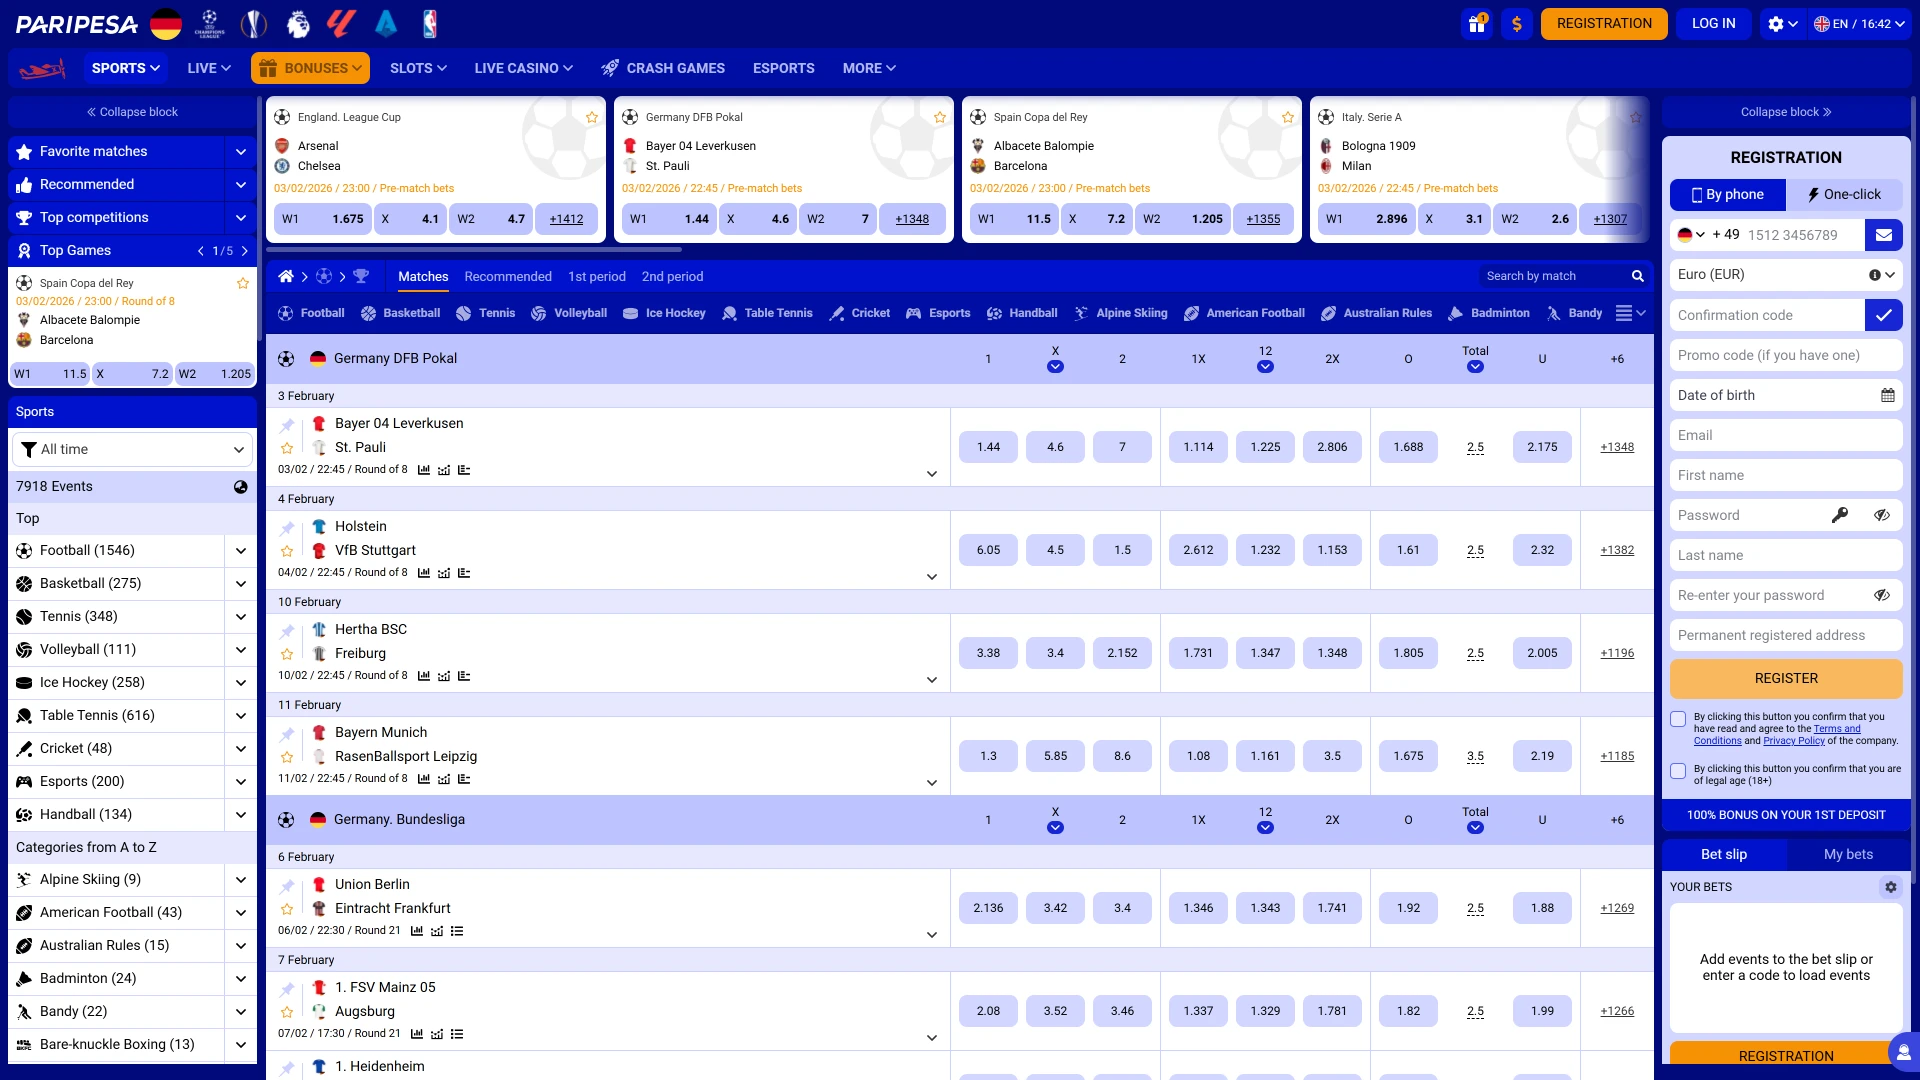Click the dollar payments icon in header

point(1517,23)
